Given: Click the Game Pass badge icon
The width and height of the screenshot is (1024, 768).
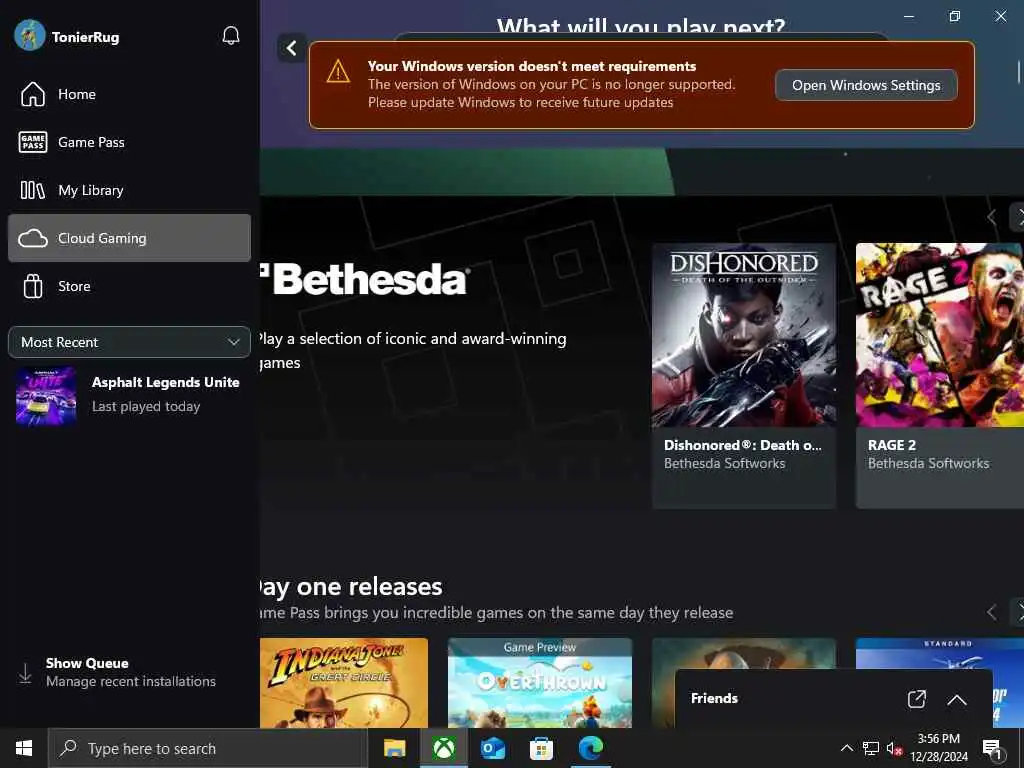Looking at the screenshot, I should 33,142.
